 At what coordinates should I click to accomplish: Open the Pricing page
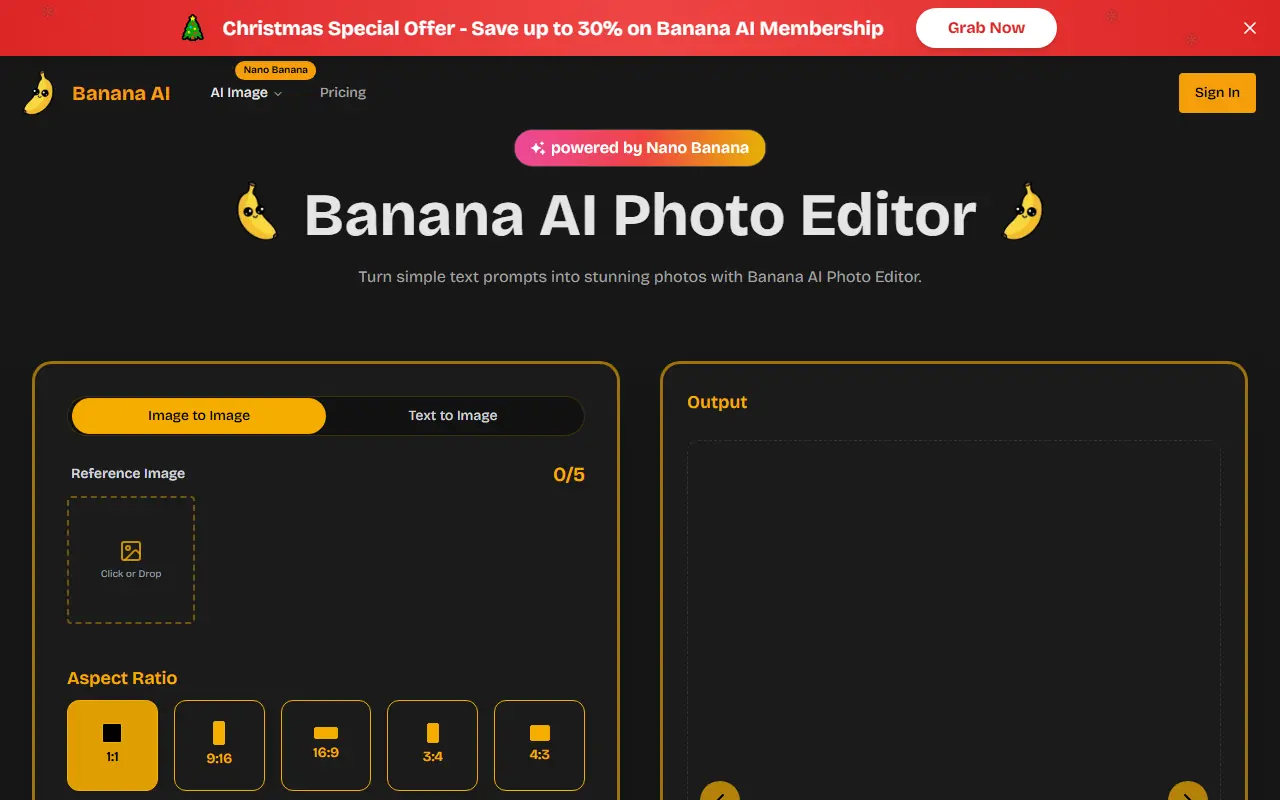(343, 92)
